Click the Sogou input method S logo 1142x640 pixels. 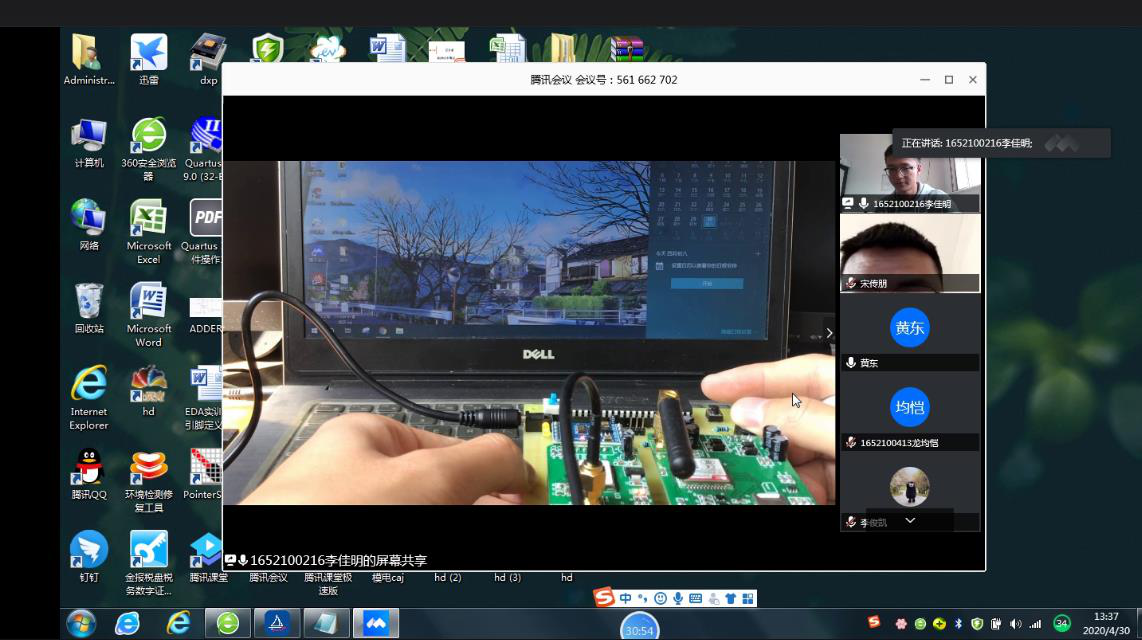(x=604, y=598)
